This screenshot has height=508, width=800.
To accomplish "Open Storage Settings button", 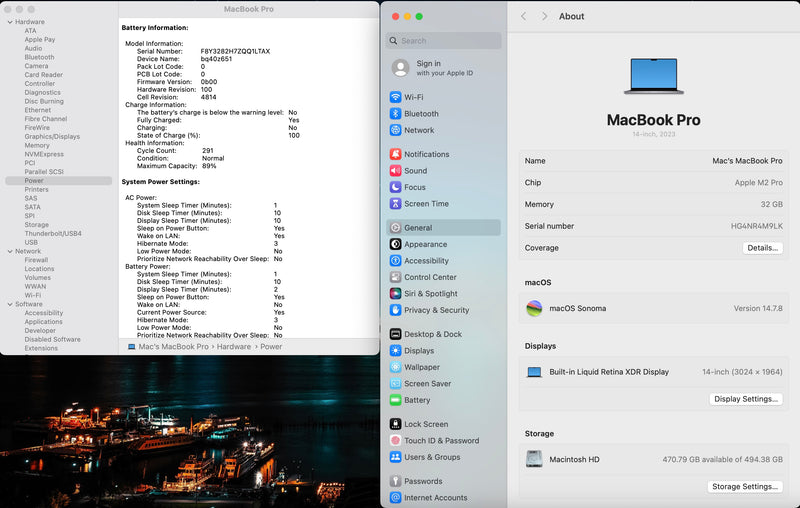I will (744, 487).
